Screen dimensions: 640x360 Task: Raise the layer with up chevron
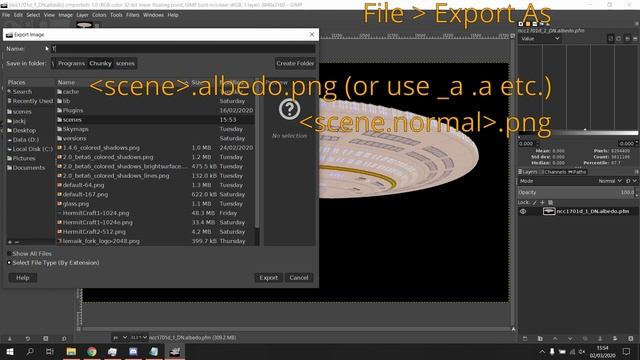pyautogui.click(x=555, y=338)
